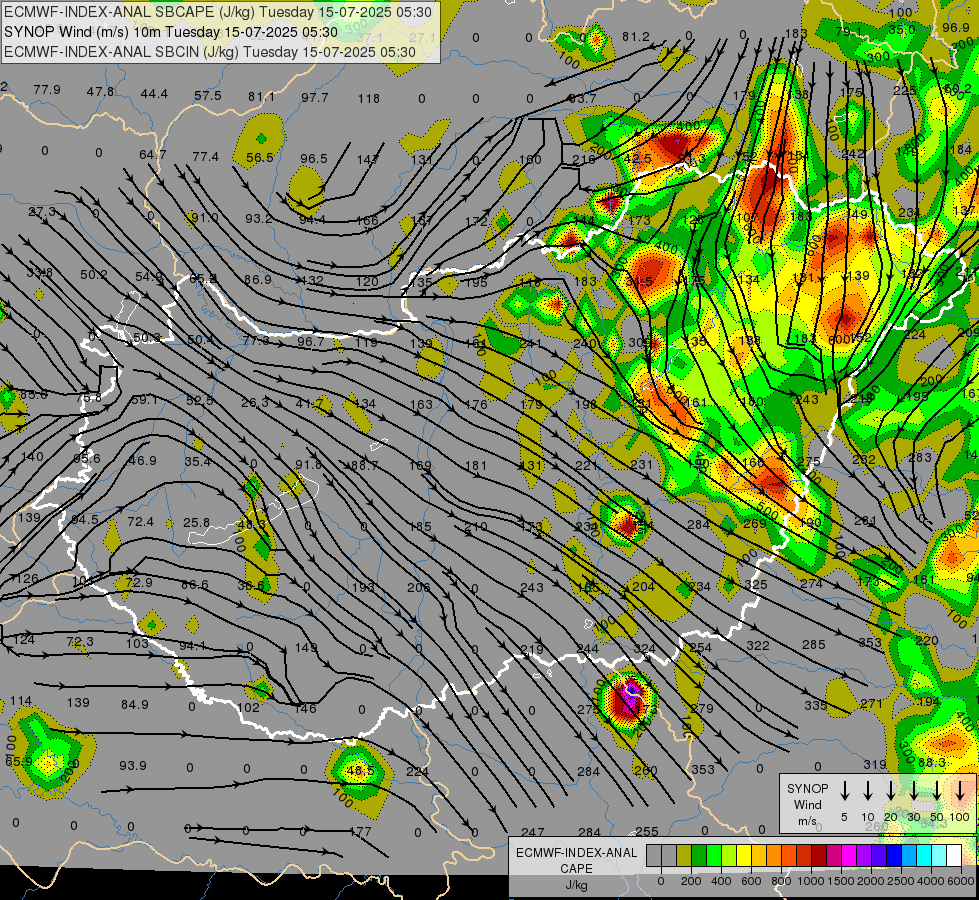Viewport: 979px width, 900px height.
Task: Click the SYNOP Wind 10m title line
Action: pyautogui.click(x=170, y=32)
